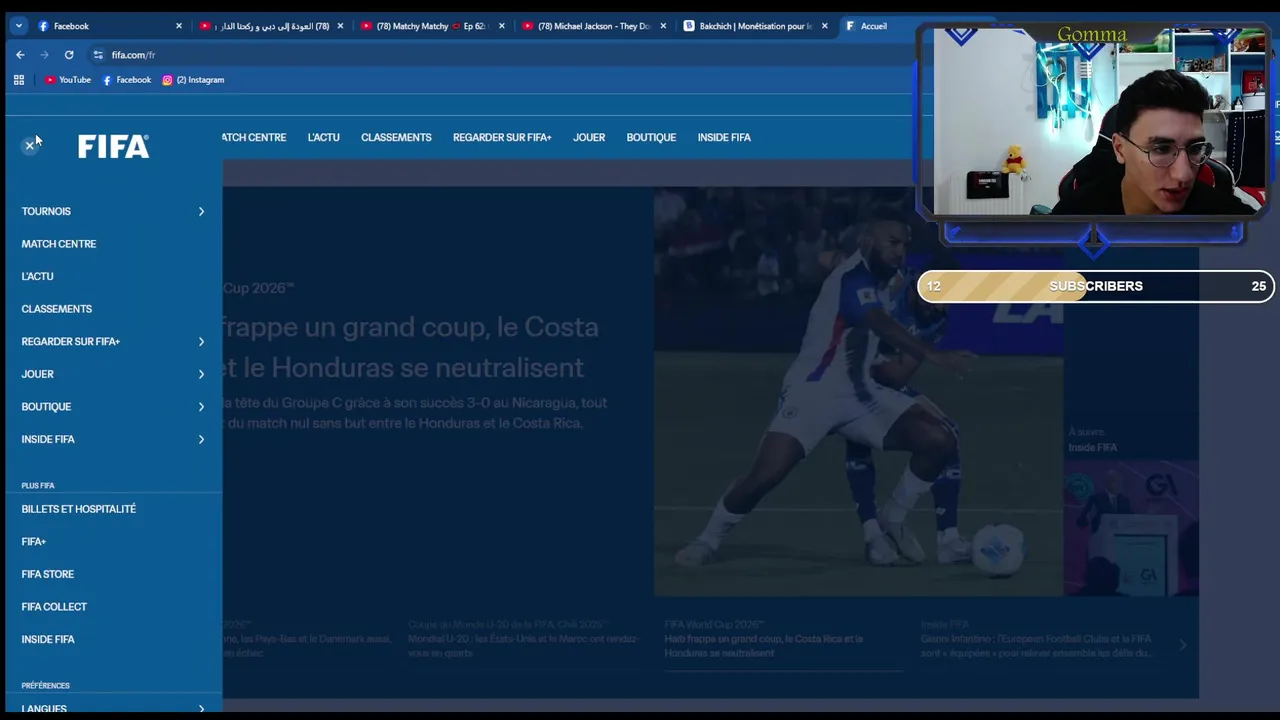The image size is (1280, 720).
Task: Click L'Actu in the top navigation bar
Action: pos(324,137)
